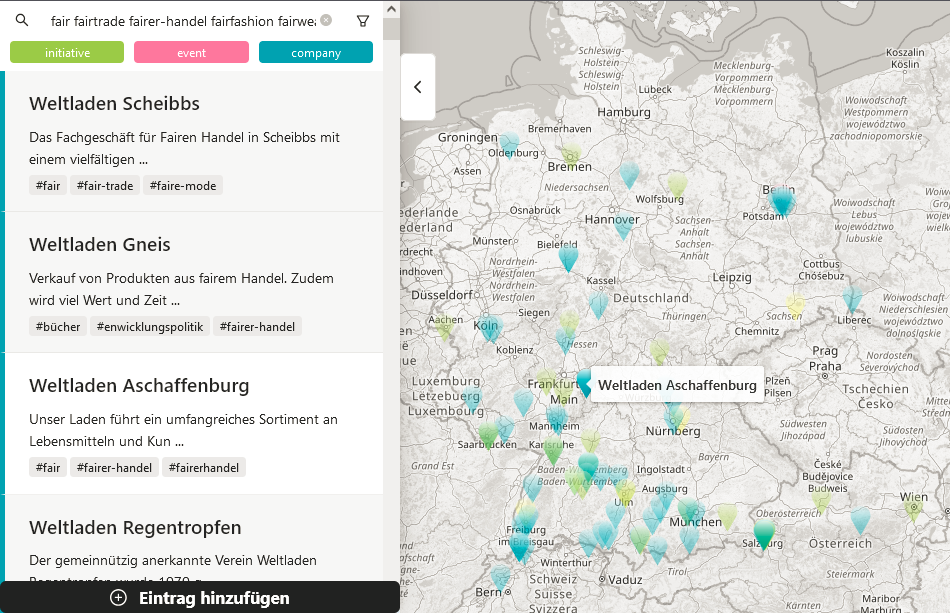This screenshot has width=950, height=613.
Task: Click the Eintrag hinzufügen button
Action: [200, 597]
